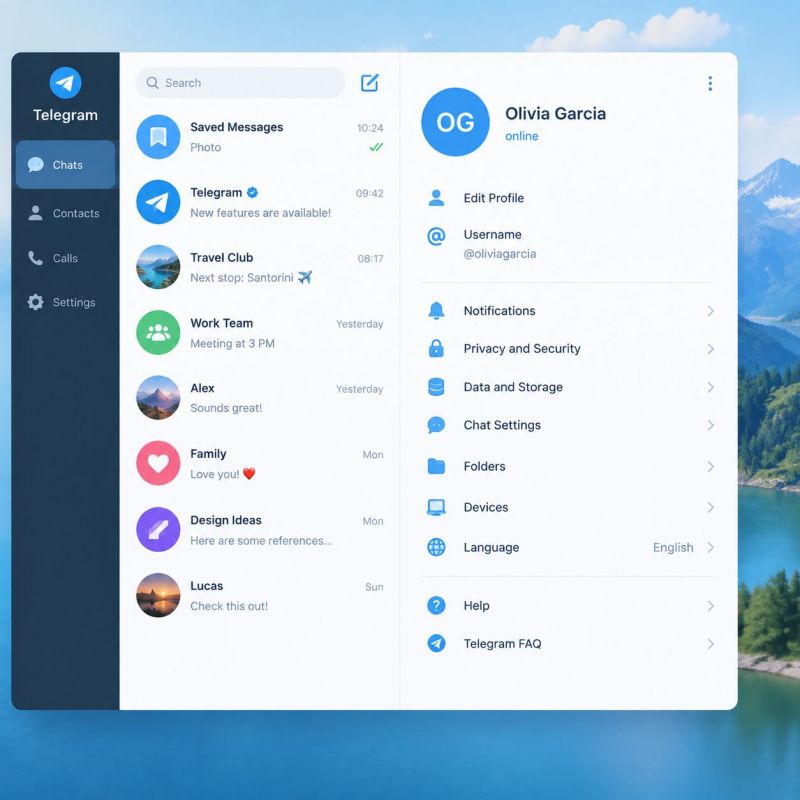Image resolution: width=800 pixels, height=800 pixels.
Task: Click the Notifications bell icon
Action: tap(436, 311)
